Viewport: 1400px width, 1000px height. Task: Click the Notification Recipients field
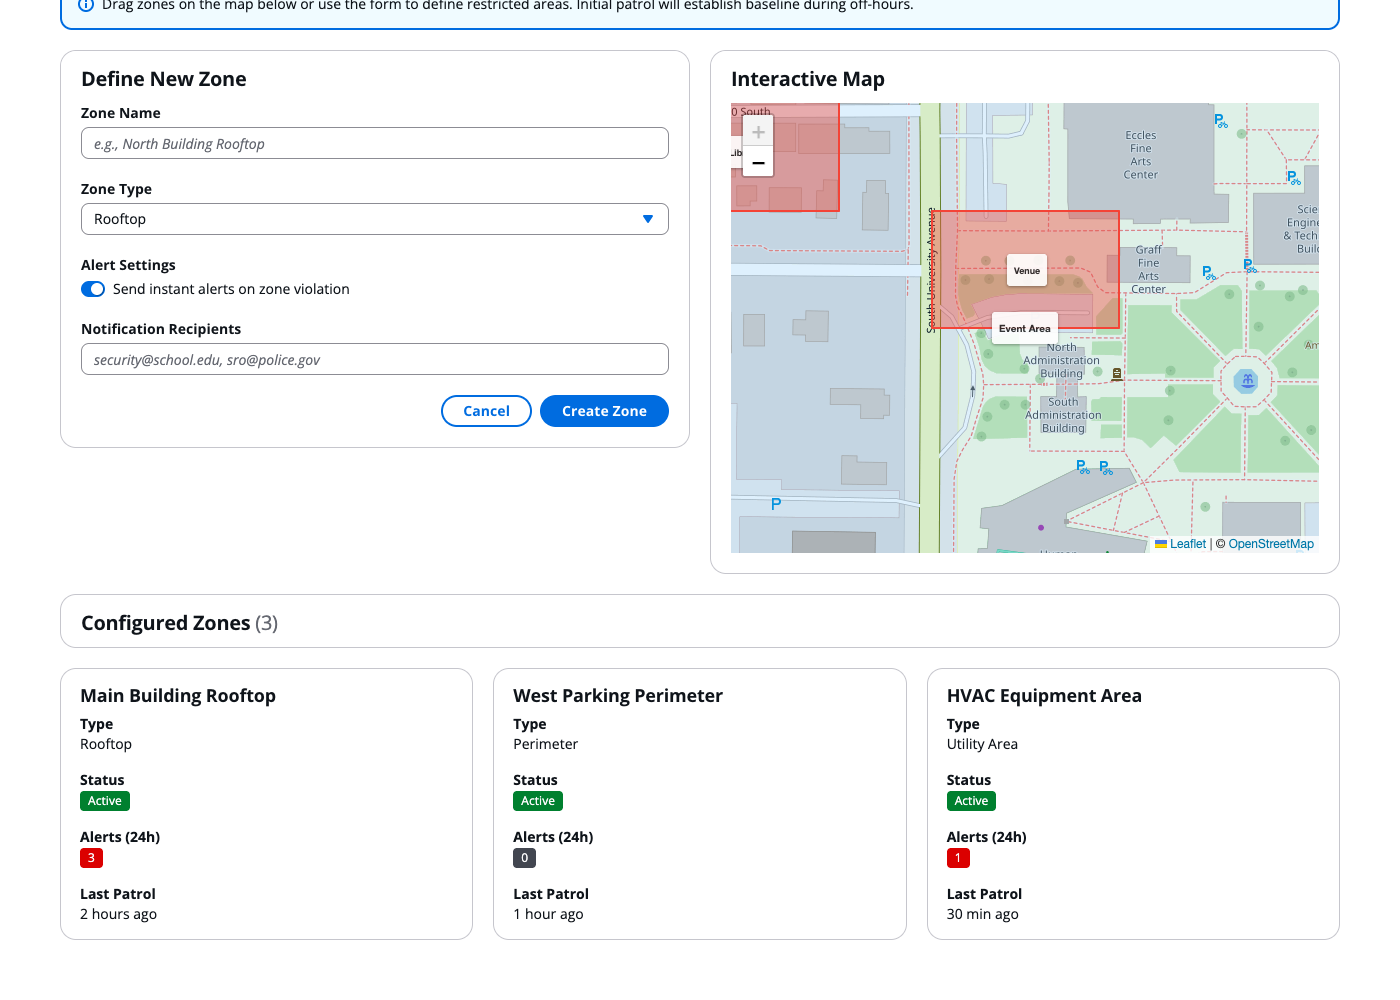click(x=374, y=359)
